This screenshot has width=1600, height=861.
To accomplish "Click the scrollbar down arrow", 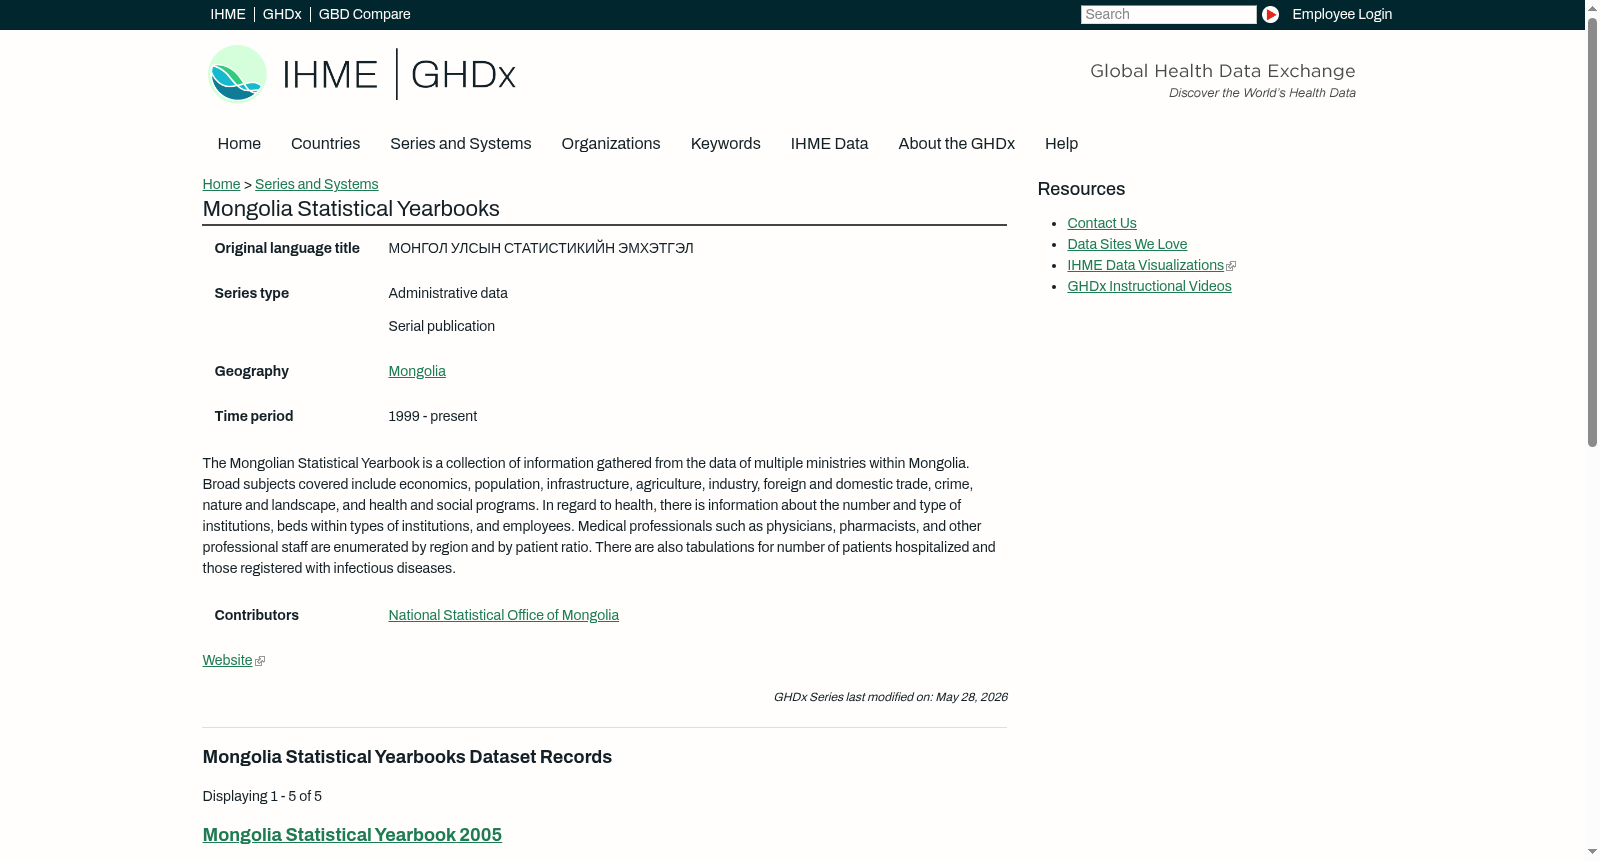I will coord(1592,852).
